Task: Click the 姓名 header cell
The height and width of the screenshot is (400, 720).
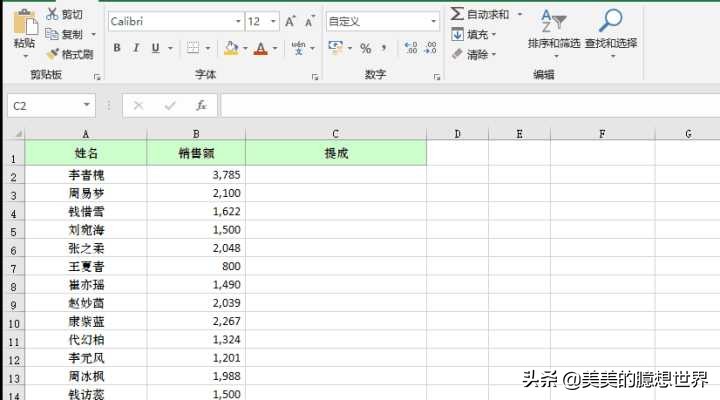Action: coord(86,153)
